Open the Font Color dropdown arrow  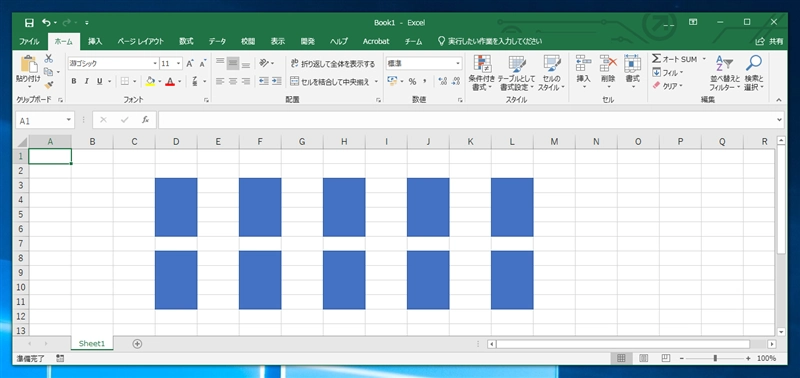click(x=179, y=81)
